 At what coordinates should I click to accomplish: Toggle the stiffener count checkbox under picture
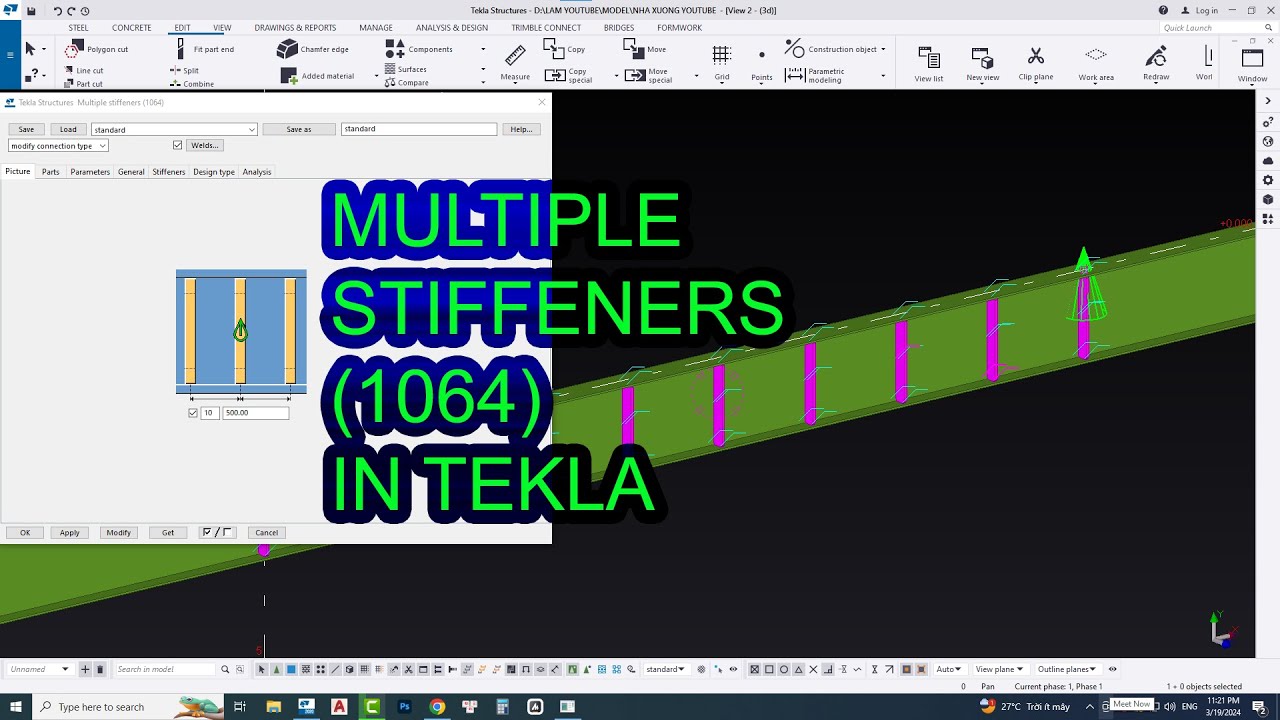[x=193, y=413]
